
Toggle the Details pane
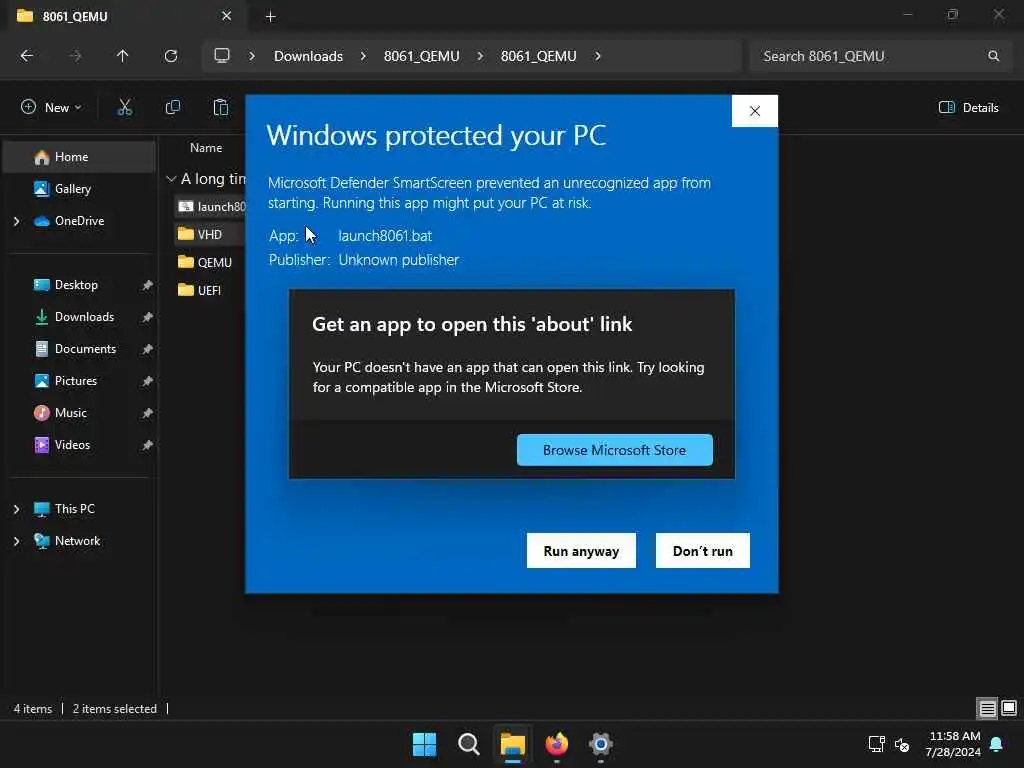point(968,108)
